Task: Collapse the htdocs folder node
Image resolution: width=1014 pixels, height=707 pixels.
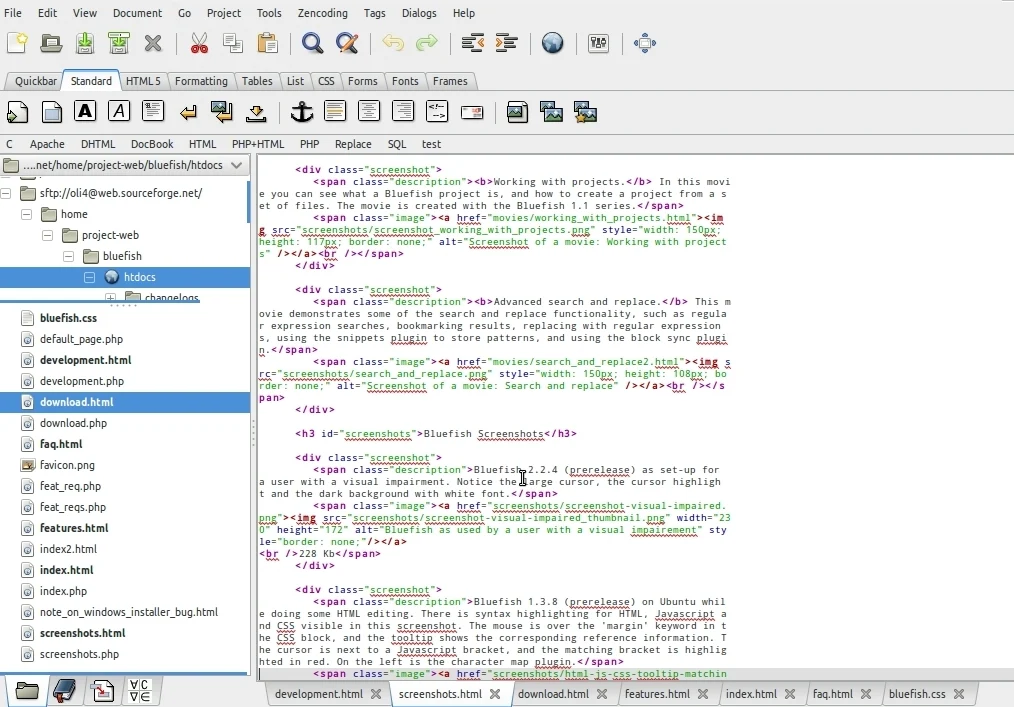Action: [x=89, y=277]
